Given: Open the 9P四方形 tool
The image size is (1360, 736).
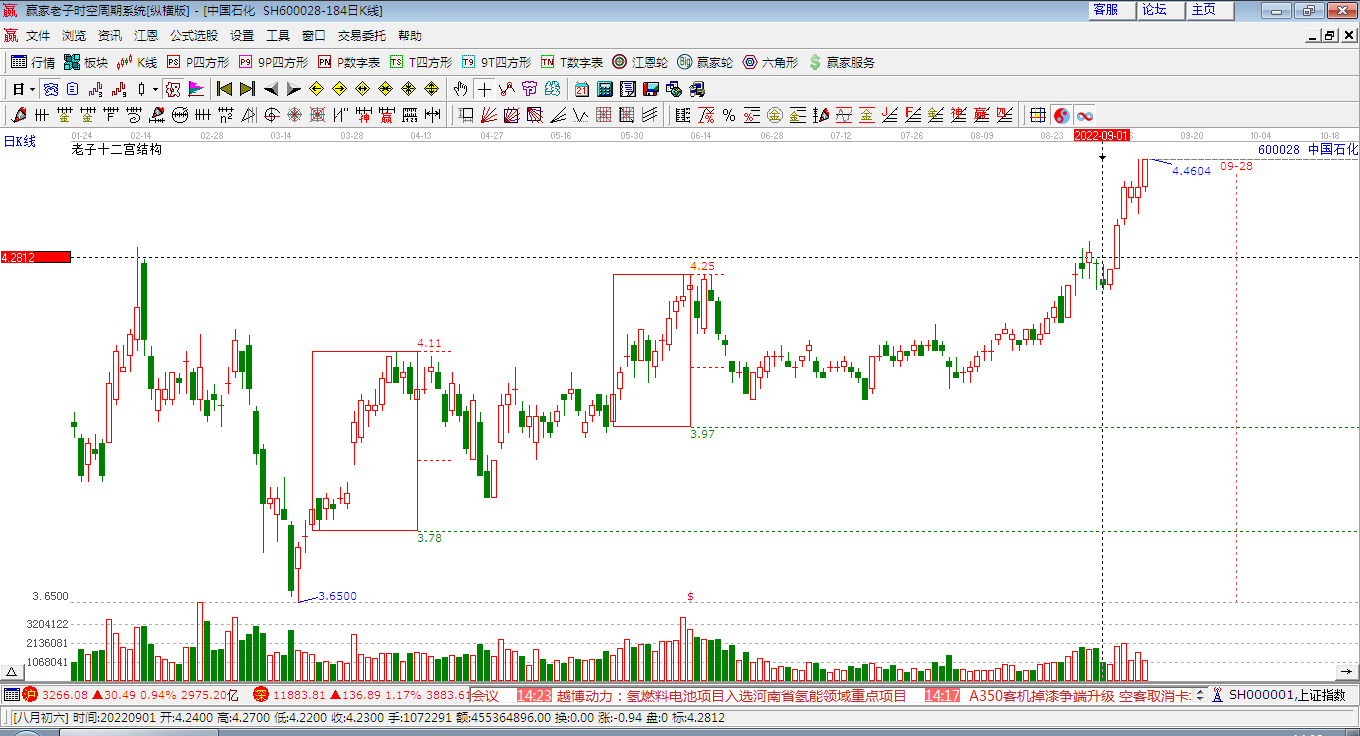Looking at the screenshot, I should click(x=273, y=62).
